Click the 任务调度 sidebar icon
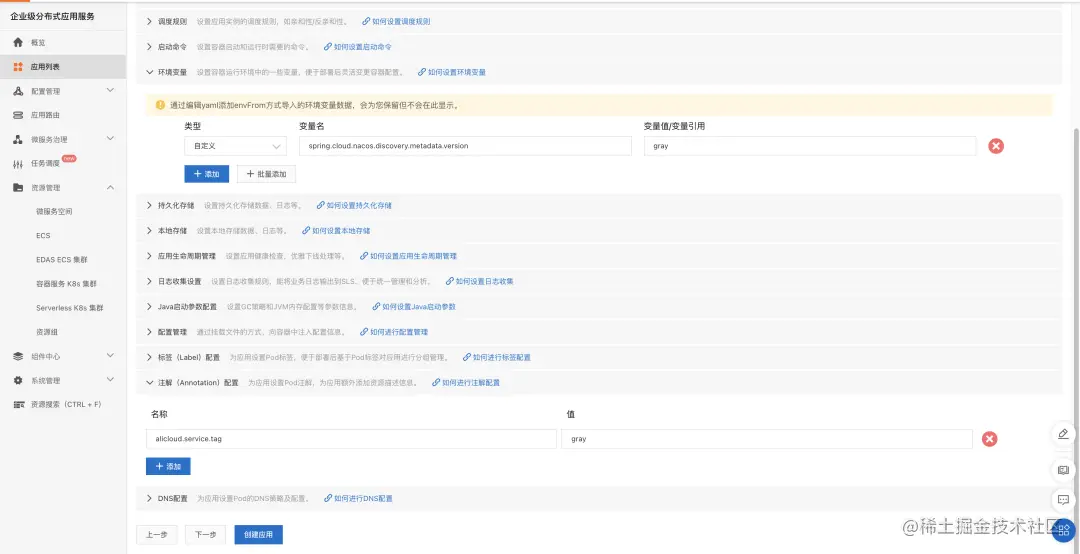 point(18,164)
